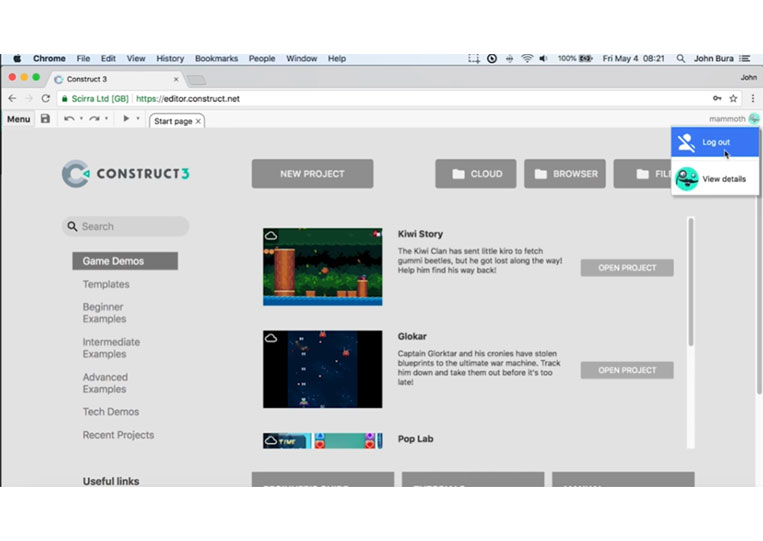This screenshot has height=541, width=763.
Task: Open the Chrome File menu
Action: coord(83,58)
